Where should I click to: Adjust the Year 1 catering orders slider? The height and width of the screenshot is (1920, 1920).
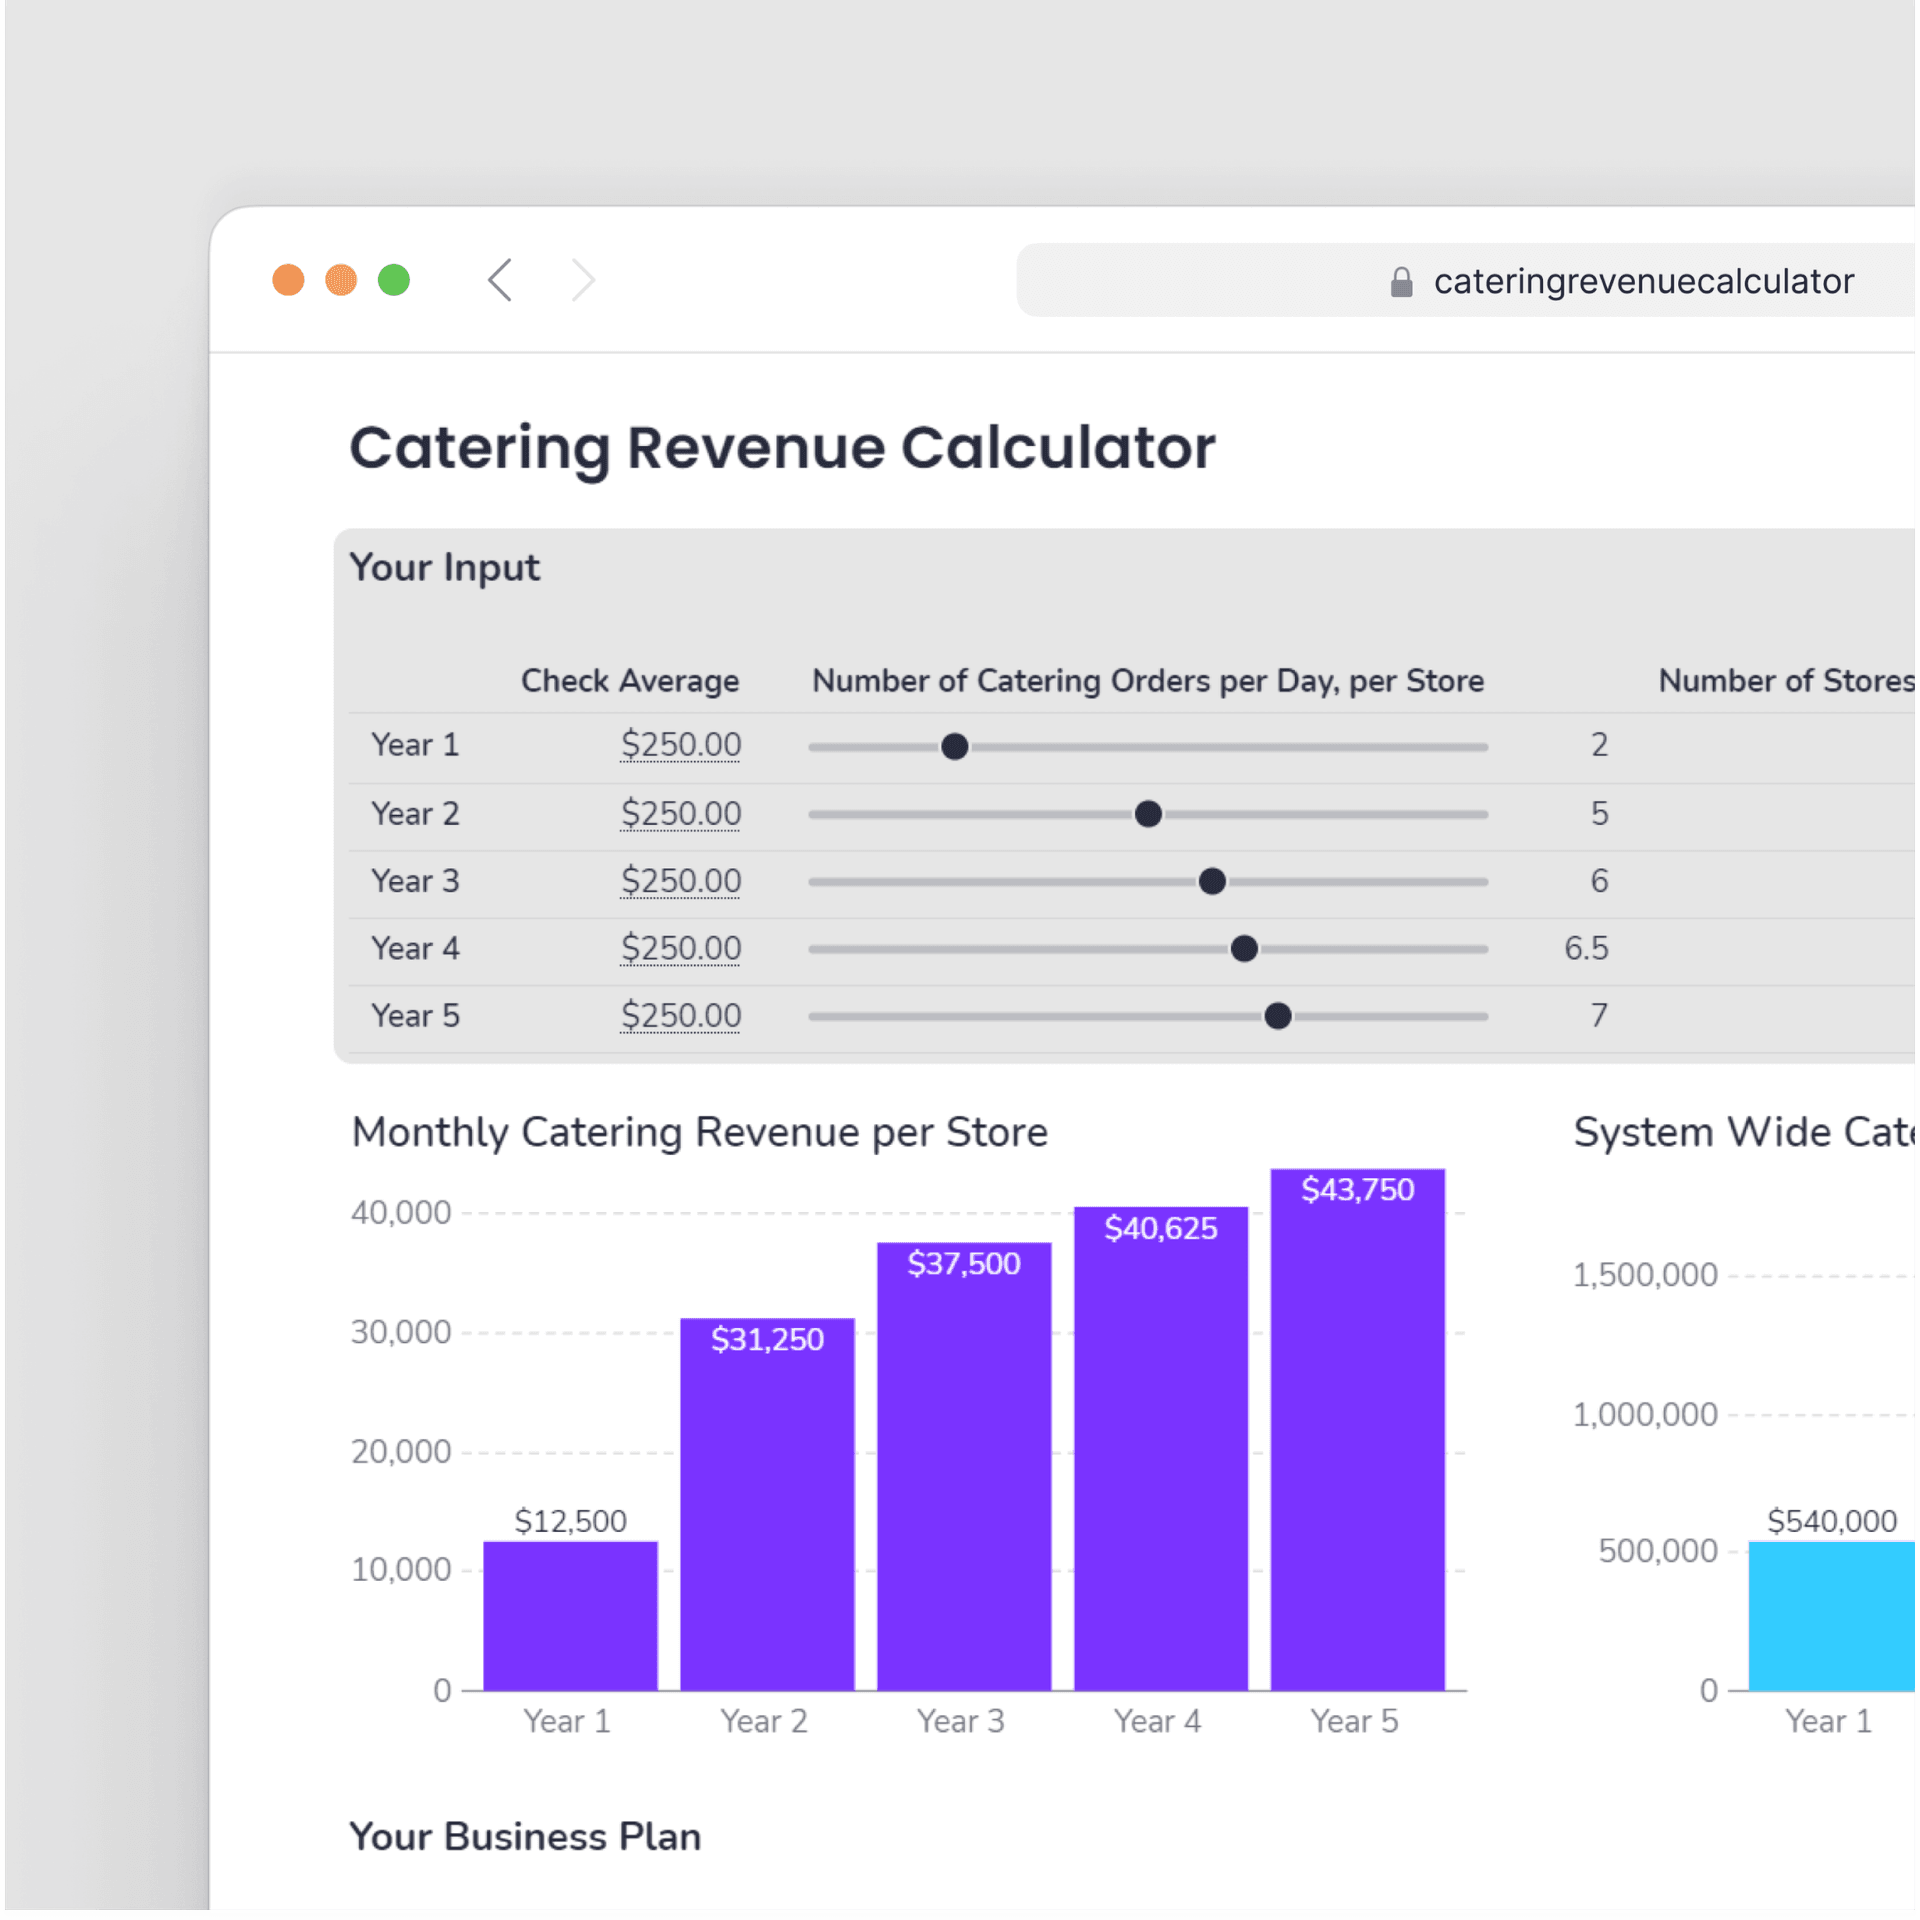[x=957, y=748]
